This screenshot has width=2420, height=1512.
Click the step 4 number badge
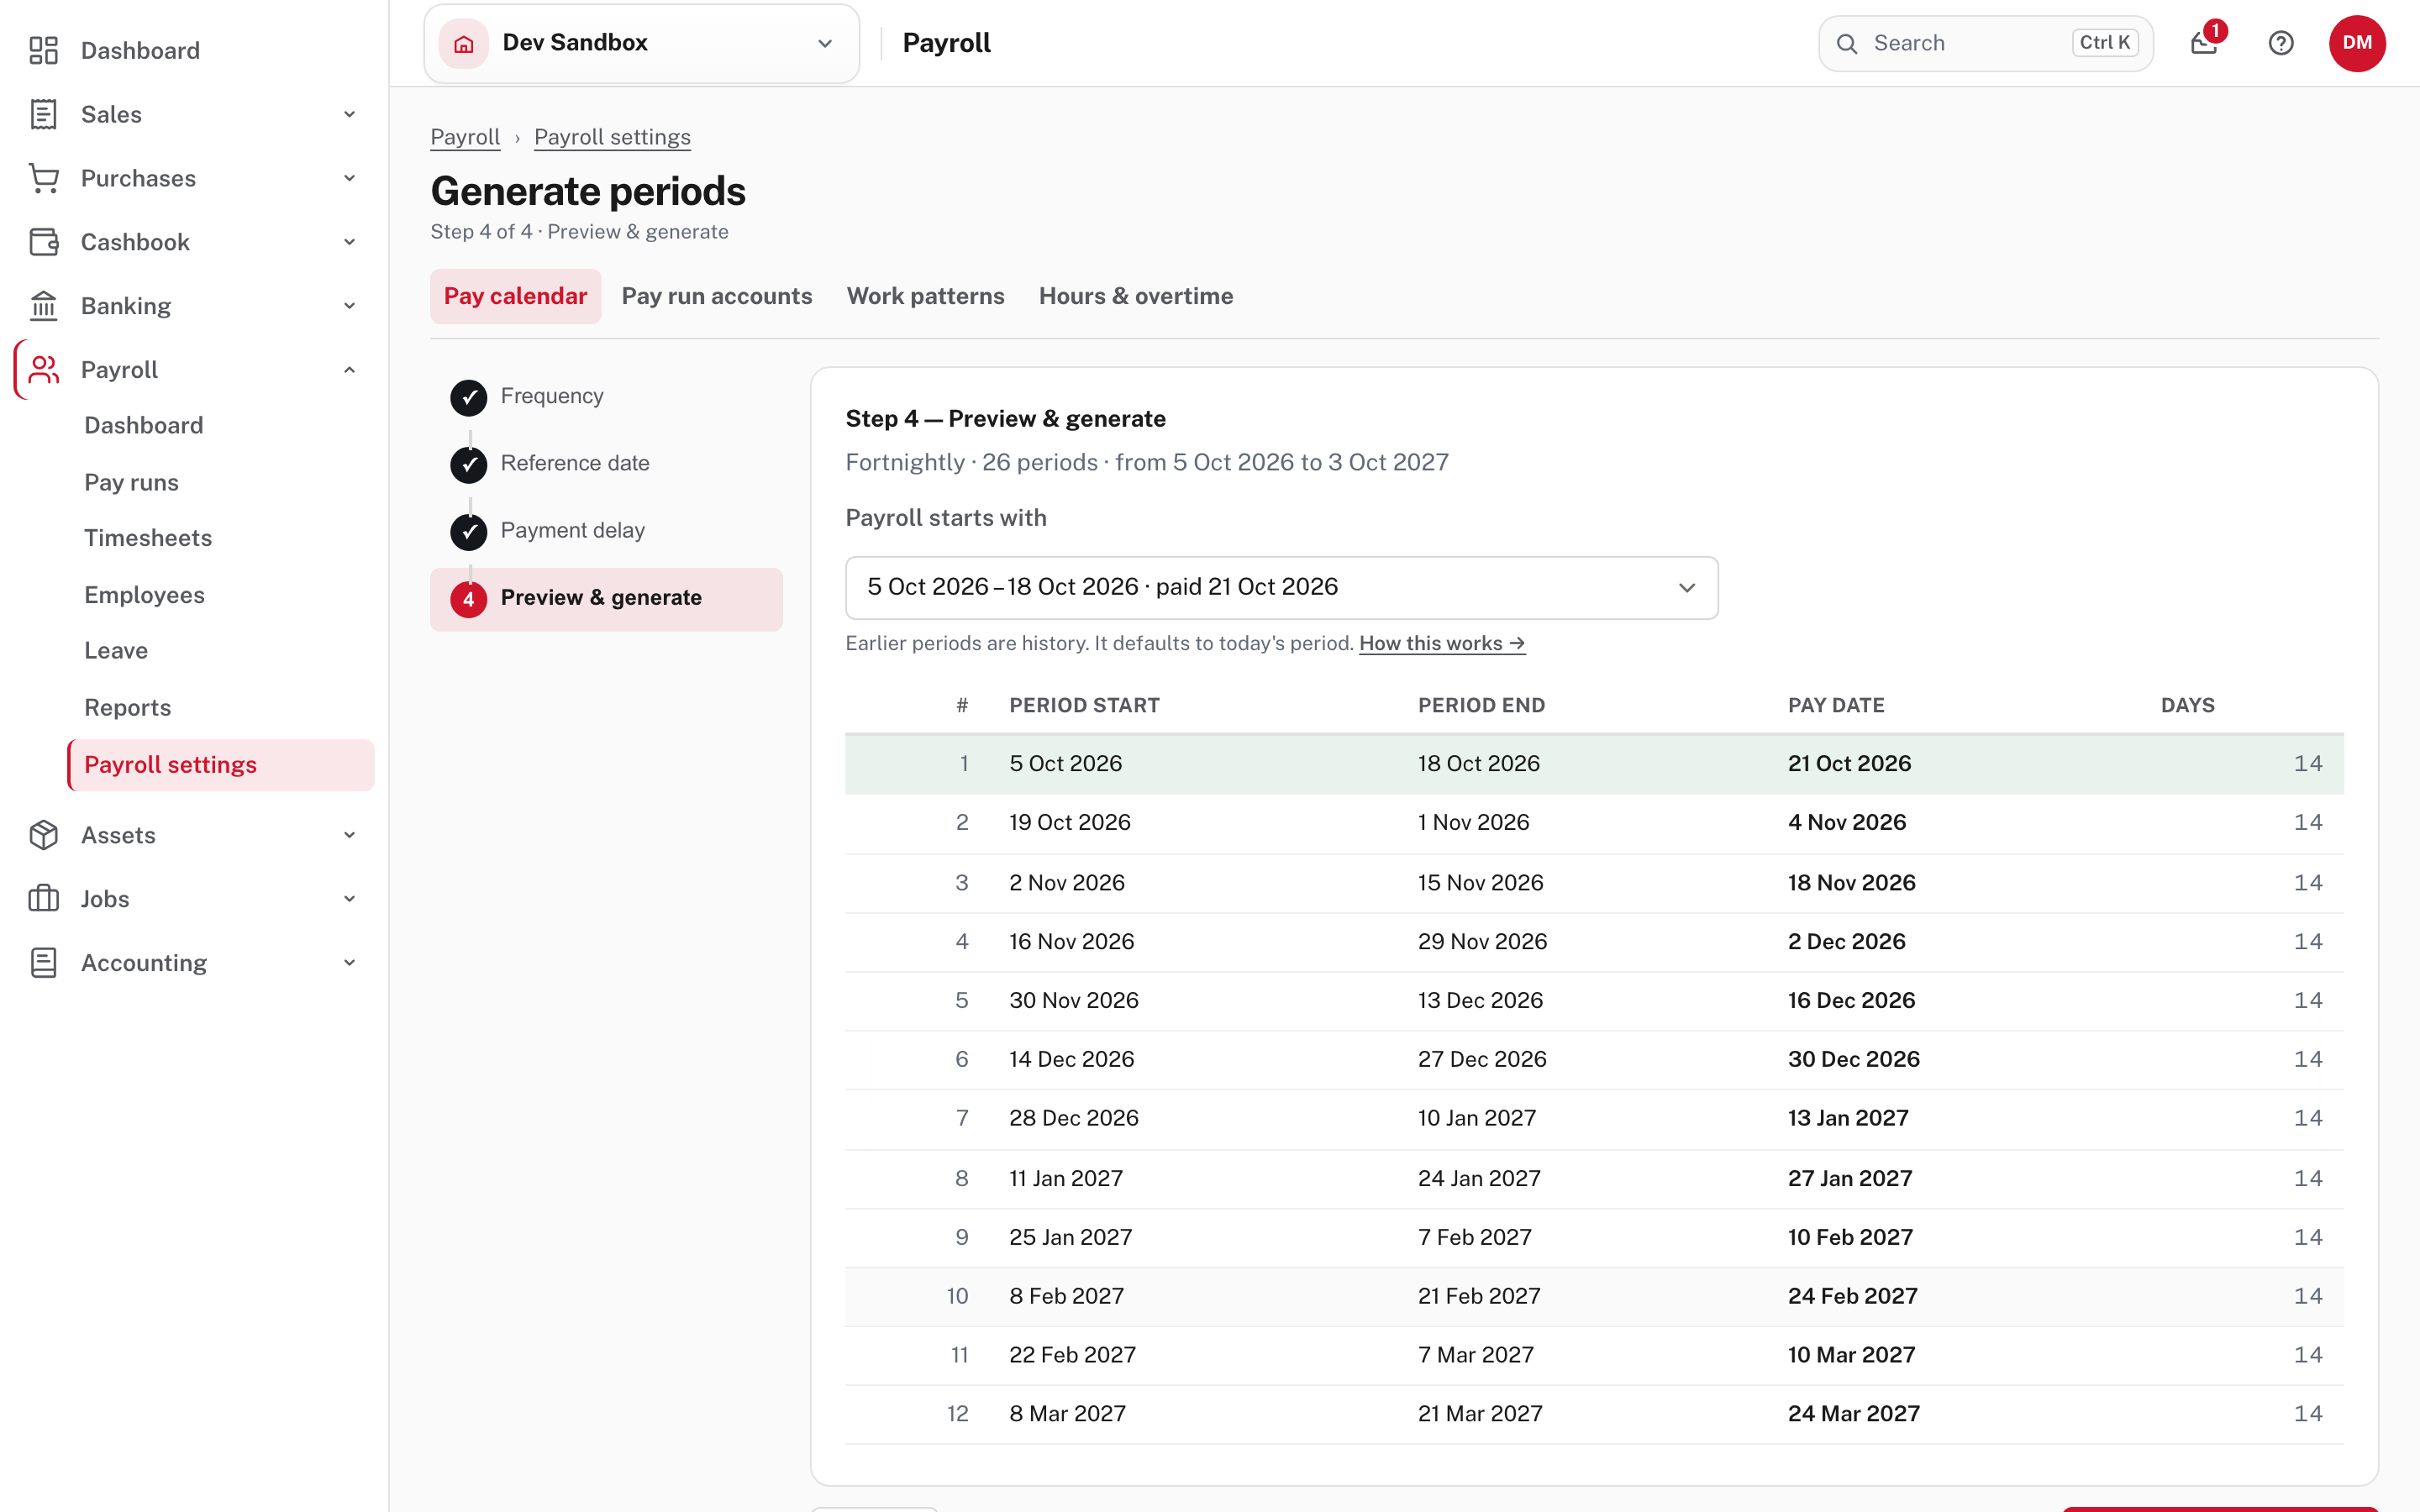(x=469, y=599)
